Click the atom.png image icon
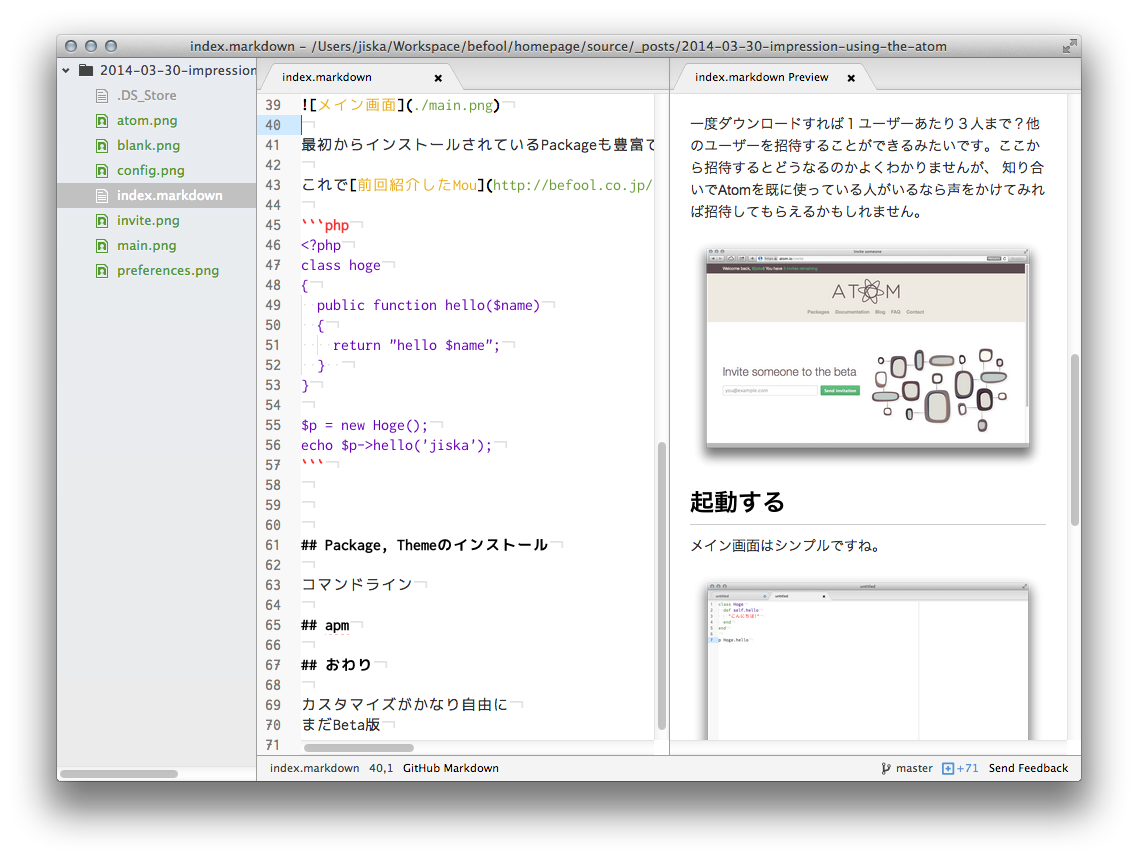This screenshot has height=860, width=1138. (x=102, y=120)
